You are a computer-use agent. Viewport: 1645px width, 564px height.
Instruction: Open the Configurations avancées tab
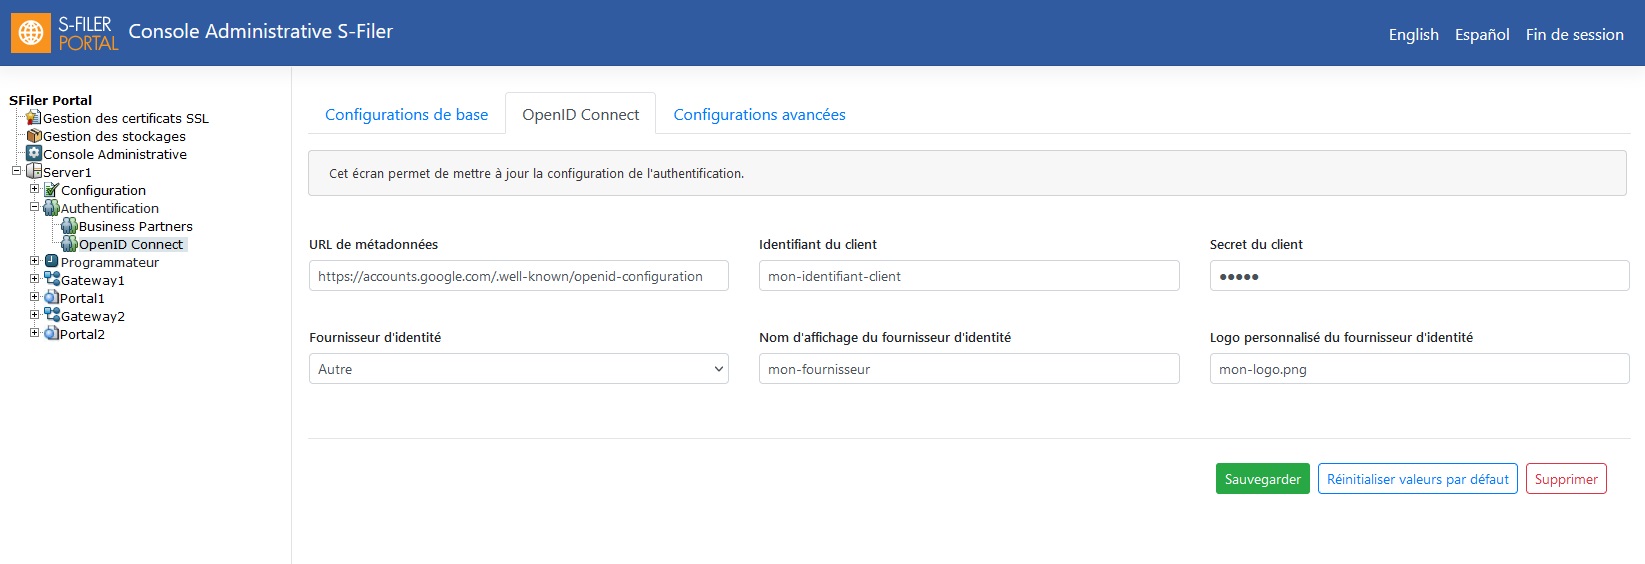(x=760, y=114)
